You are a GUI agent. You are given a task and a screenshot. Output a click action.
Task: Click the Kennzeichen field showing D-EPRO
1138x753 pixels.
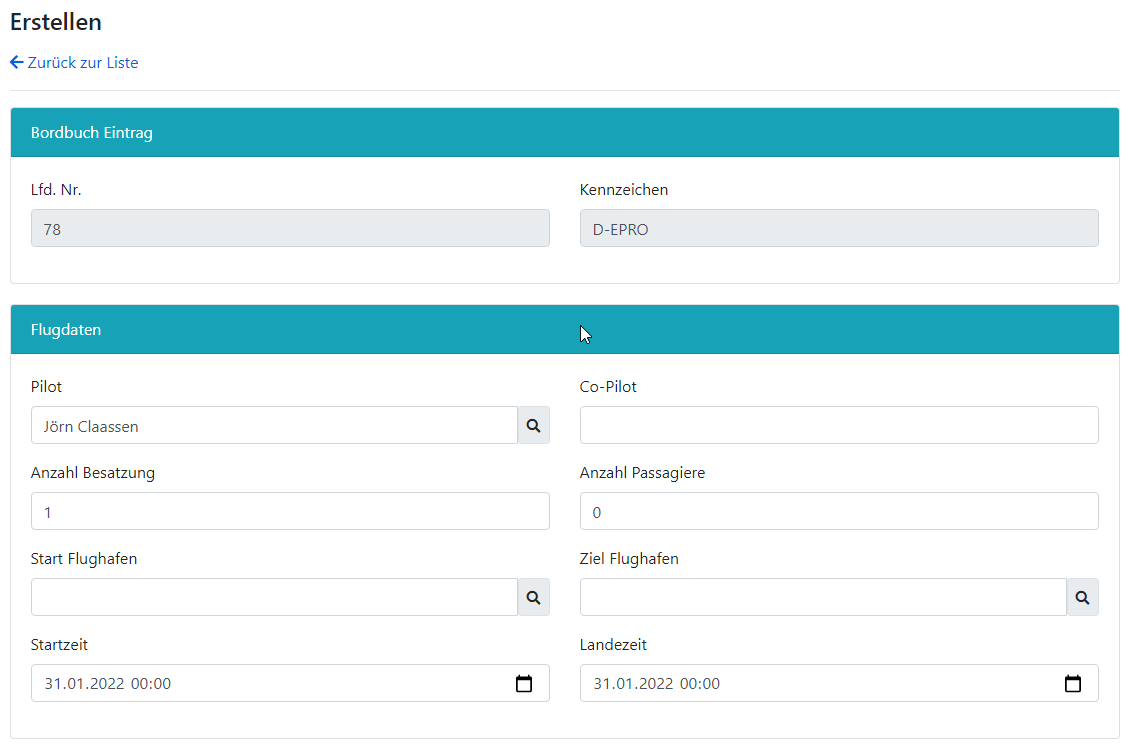coord(838,229)
